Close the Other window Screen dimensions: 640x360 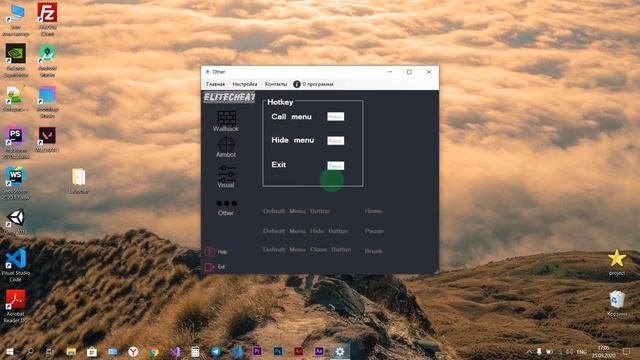[x=429, y=72]
